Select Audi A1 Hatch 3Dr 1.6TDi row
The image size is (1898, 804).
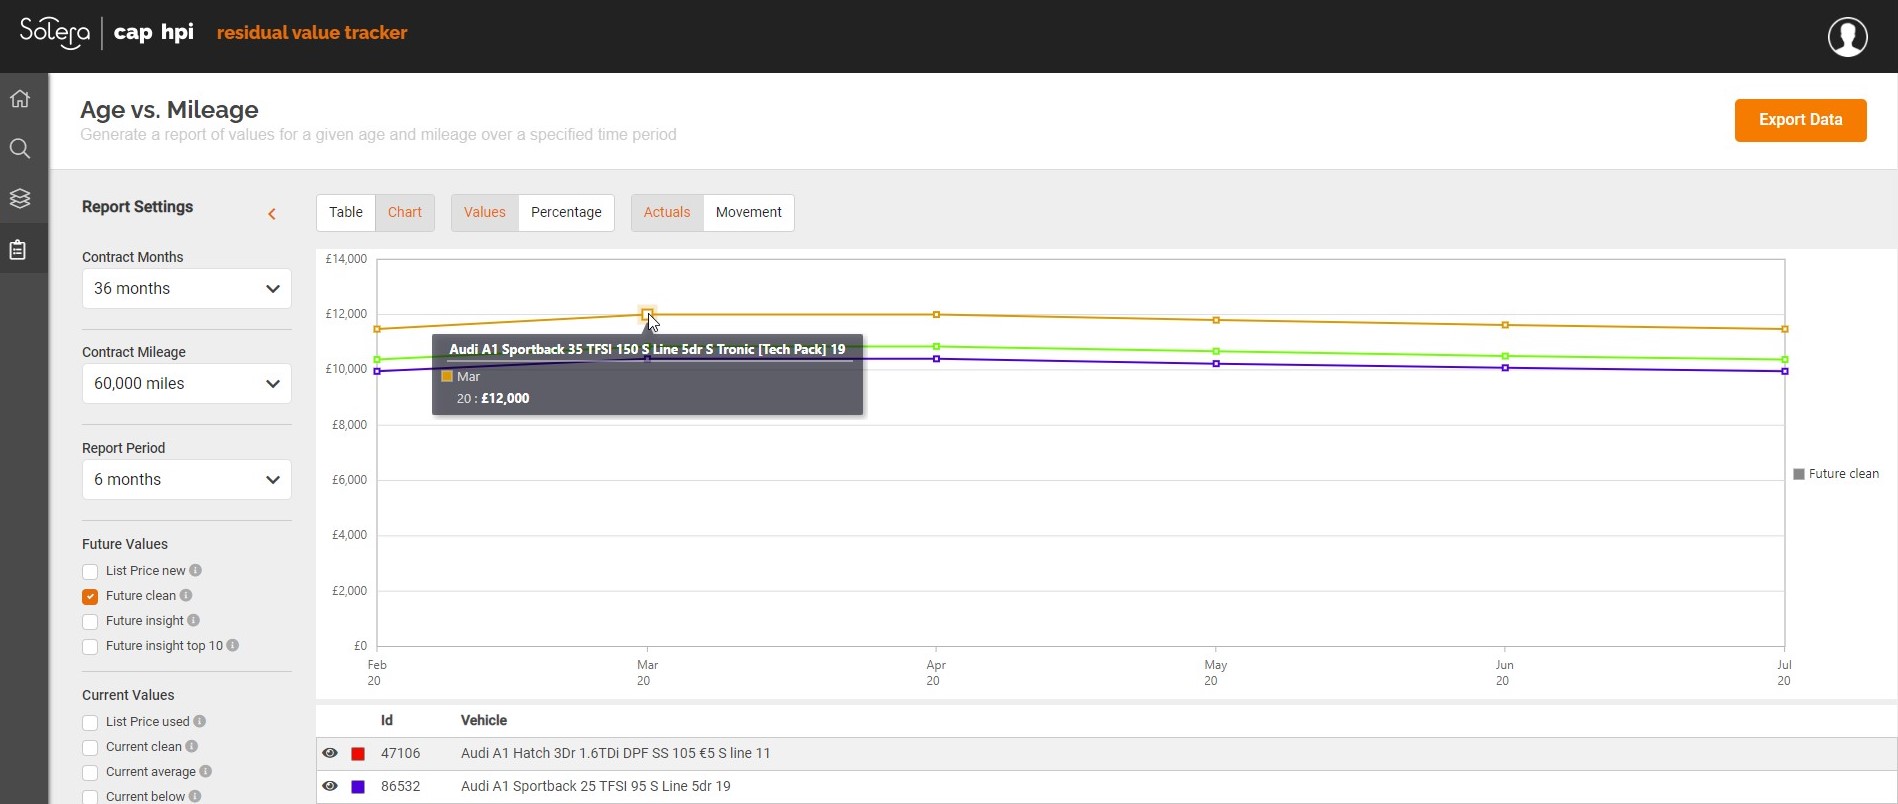coord(1106,754)
